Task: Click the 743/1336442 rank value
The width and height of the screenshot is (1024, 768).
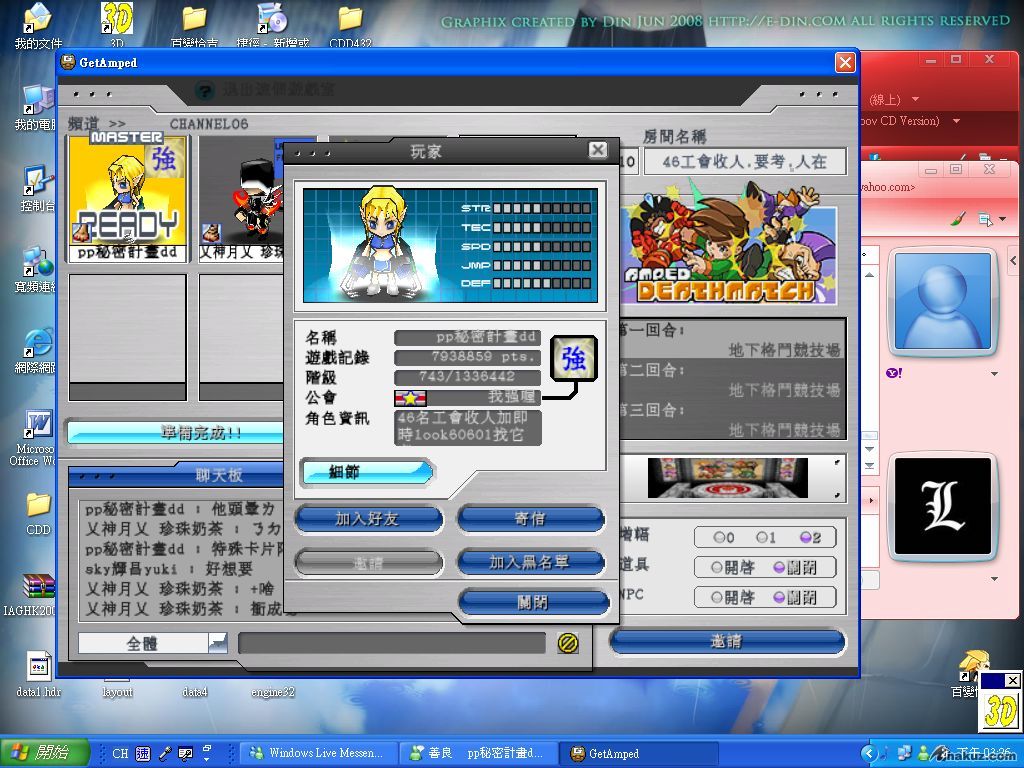Action: point(468,377)
